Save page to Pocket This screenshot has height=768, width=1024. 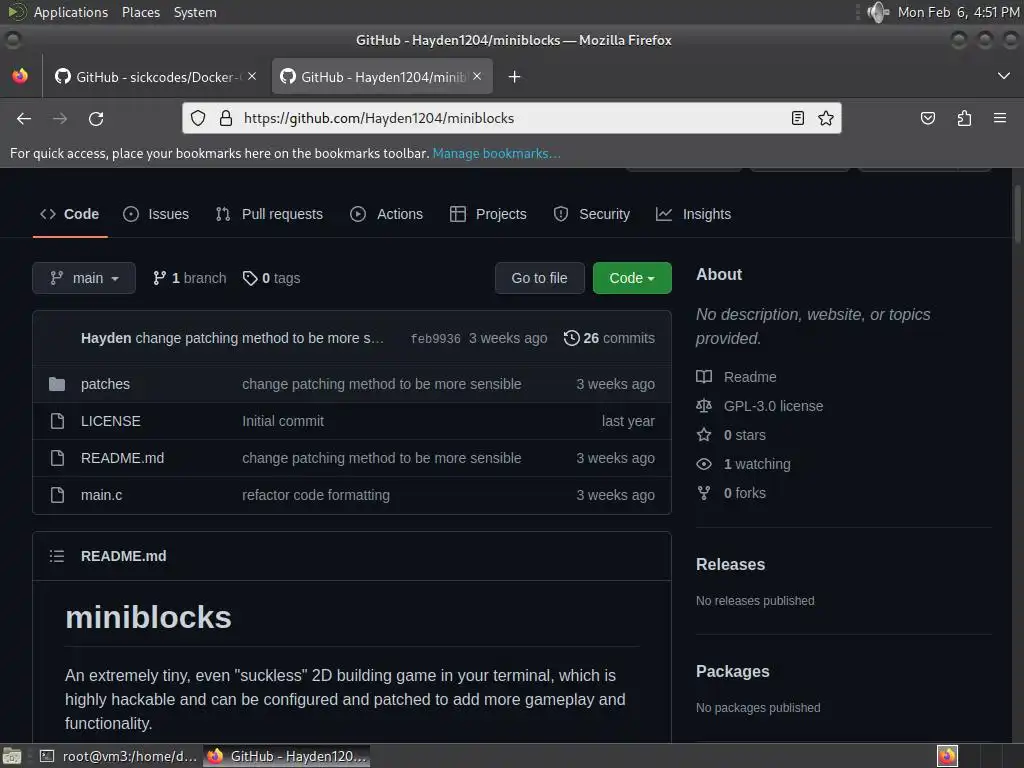(927, 118)
